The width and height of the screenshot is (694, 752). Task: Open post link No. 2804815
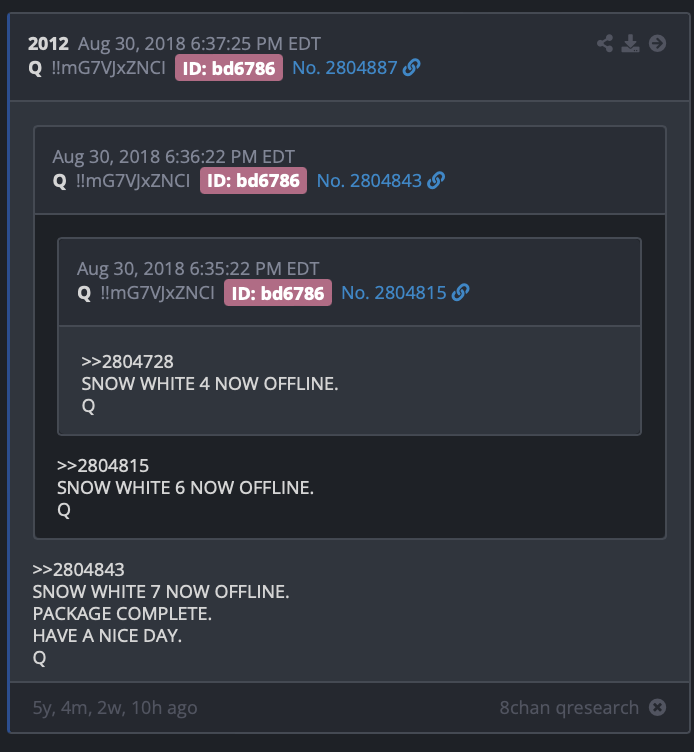click(394, 293)
